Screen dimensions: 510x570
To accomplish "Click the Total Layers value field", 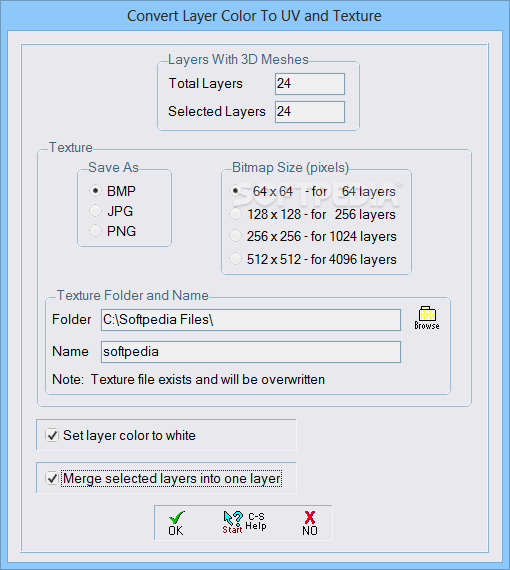I will [x=310, y=84].
